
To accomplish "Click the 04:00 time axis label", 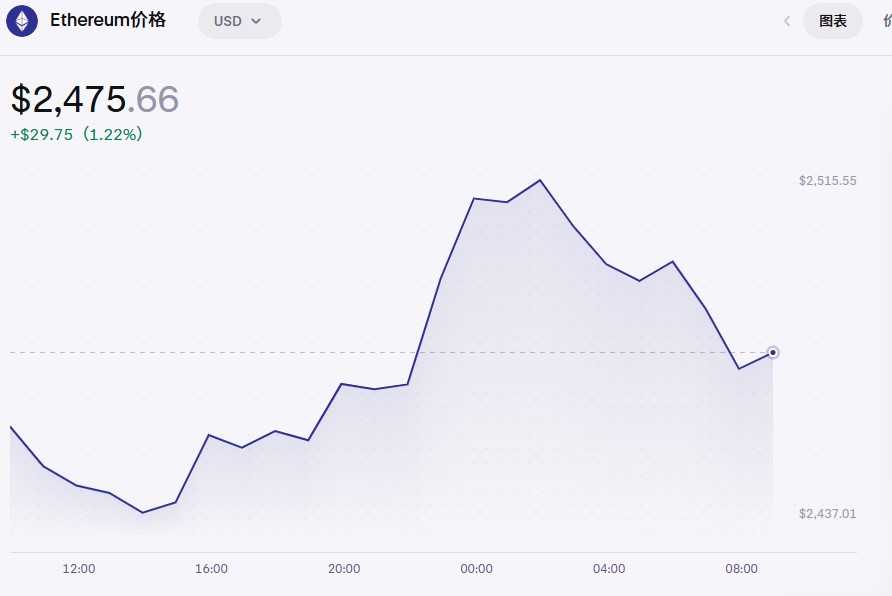I will pyautogui.click(x=609, y=569).
